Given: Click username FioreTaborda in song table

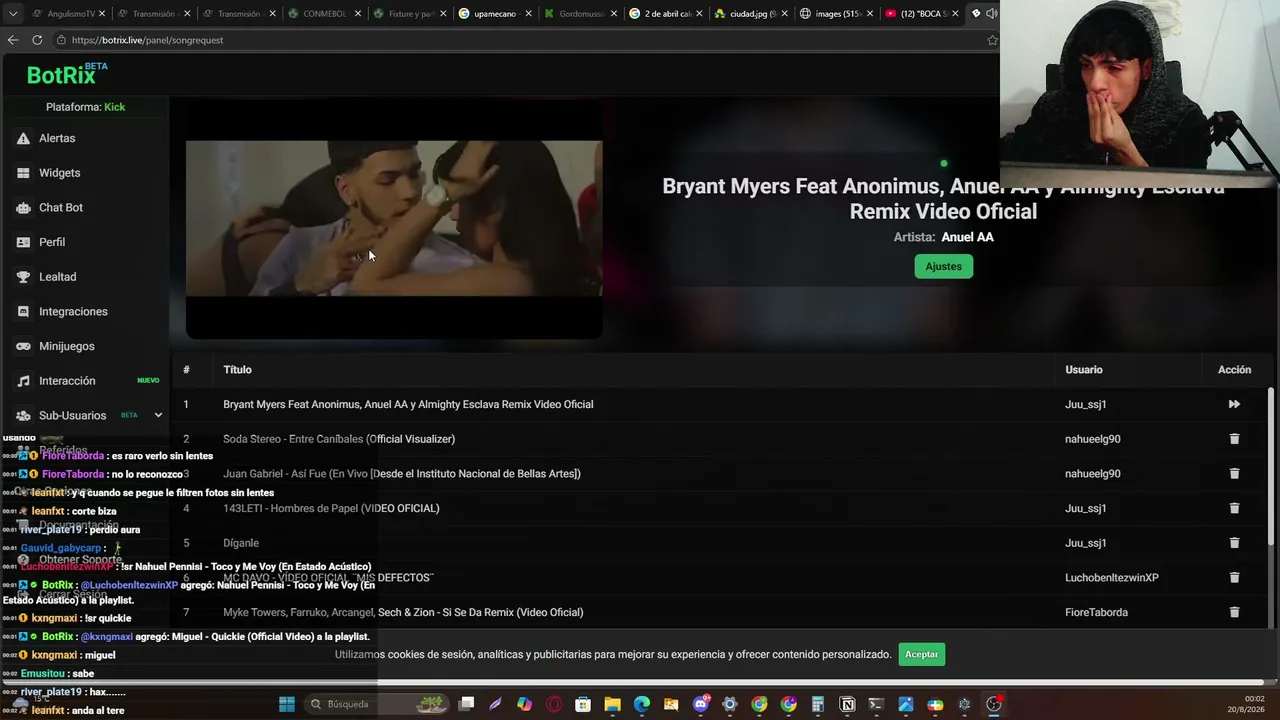Looking at the screenshot, I should [1096, 612].
